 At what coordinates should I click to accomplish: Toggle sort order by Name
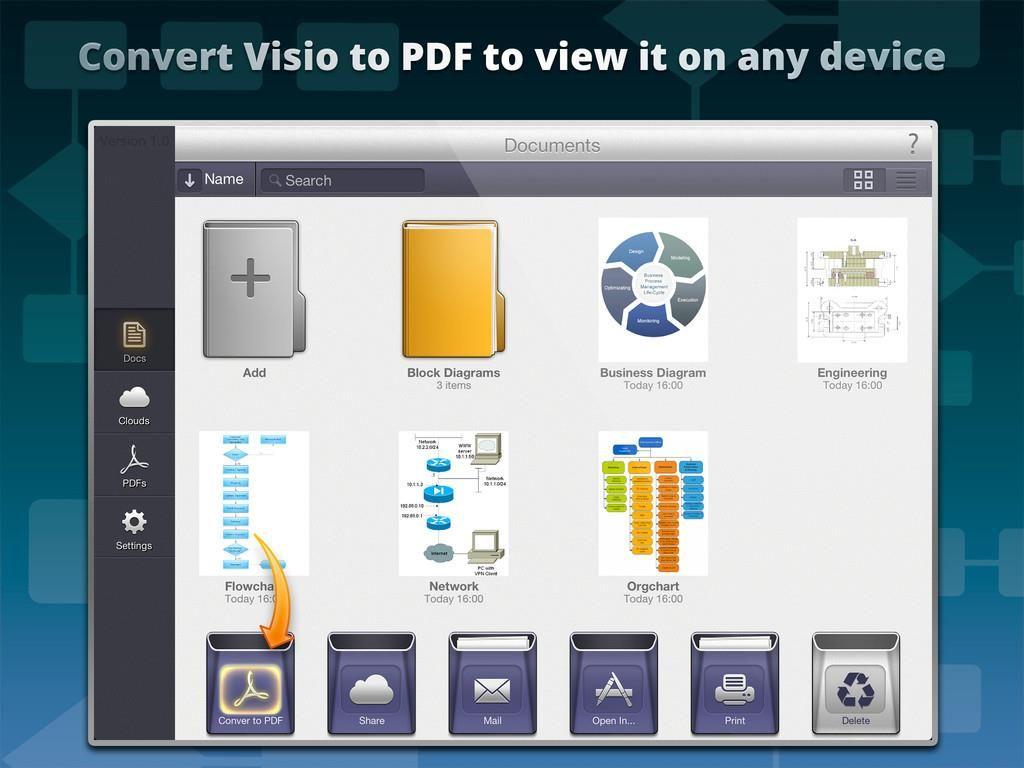click(x=215, y=180)
